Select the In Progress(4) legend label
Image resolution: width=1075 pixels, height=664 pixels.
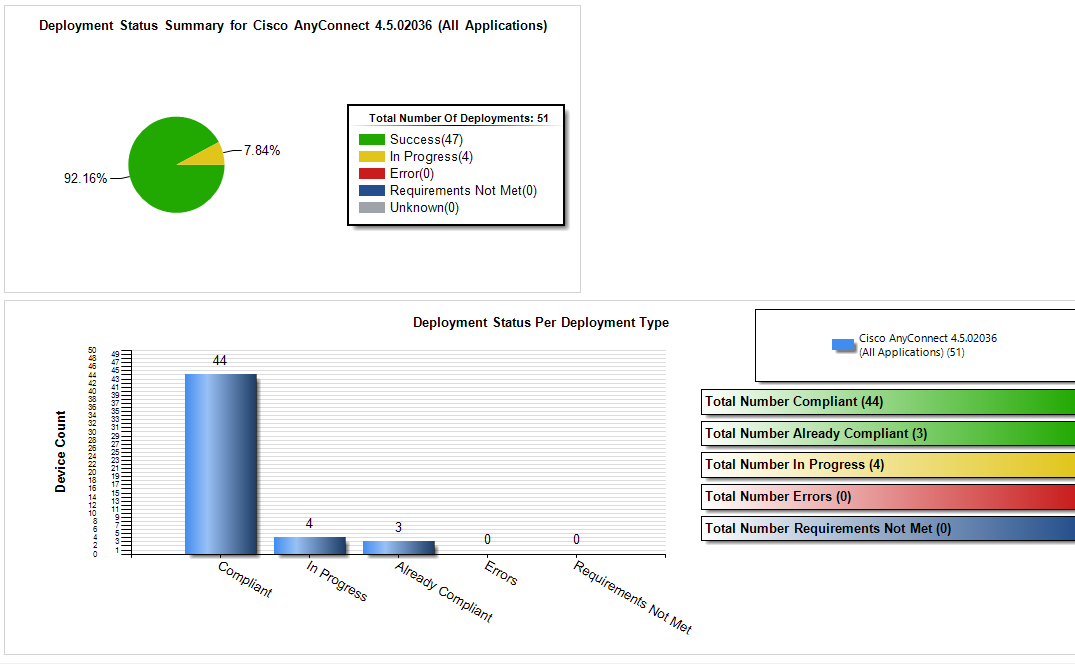point(431,156)
